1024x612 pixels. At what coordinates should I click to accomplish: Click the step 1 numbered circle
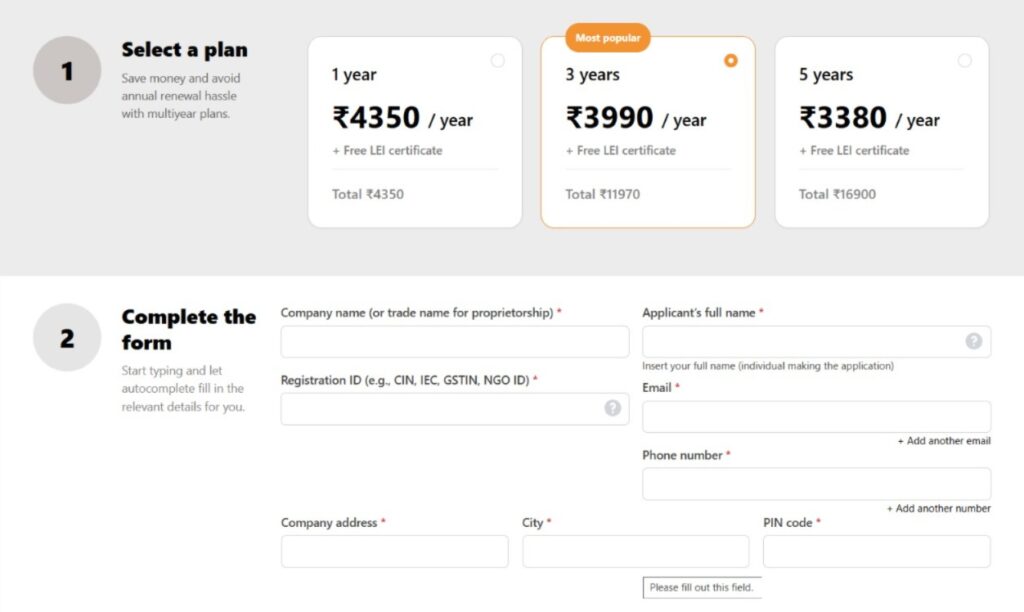pyautogui.click(x=66, y=71)
